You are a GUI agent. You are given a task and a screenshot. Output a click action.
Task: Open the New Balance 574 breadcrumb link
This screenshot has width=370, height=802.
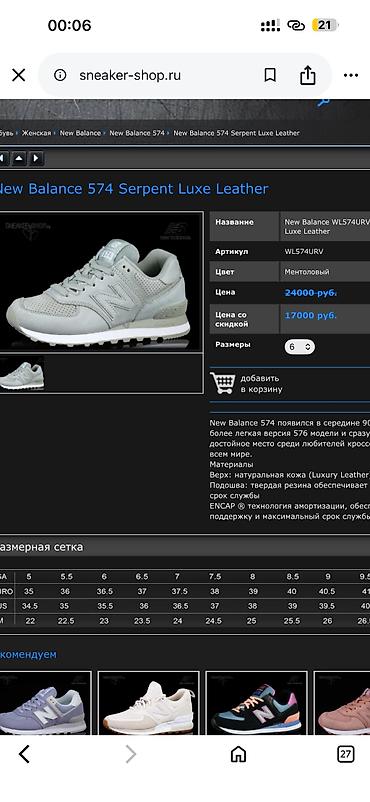[137, 133]
